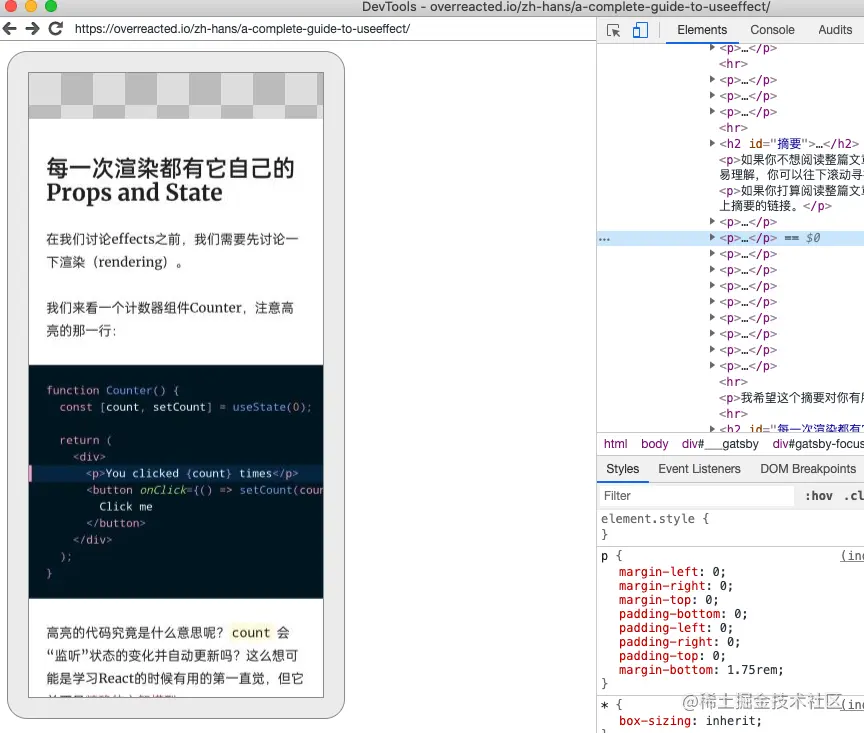This screenshot has height=733, width=864.
Task: Focus the URL address field
Action: tap(242, 29)
